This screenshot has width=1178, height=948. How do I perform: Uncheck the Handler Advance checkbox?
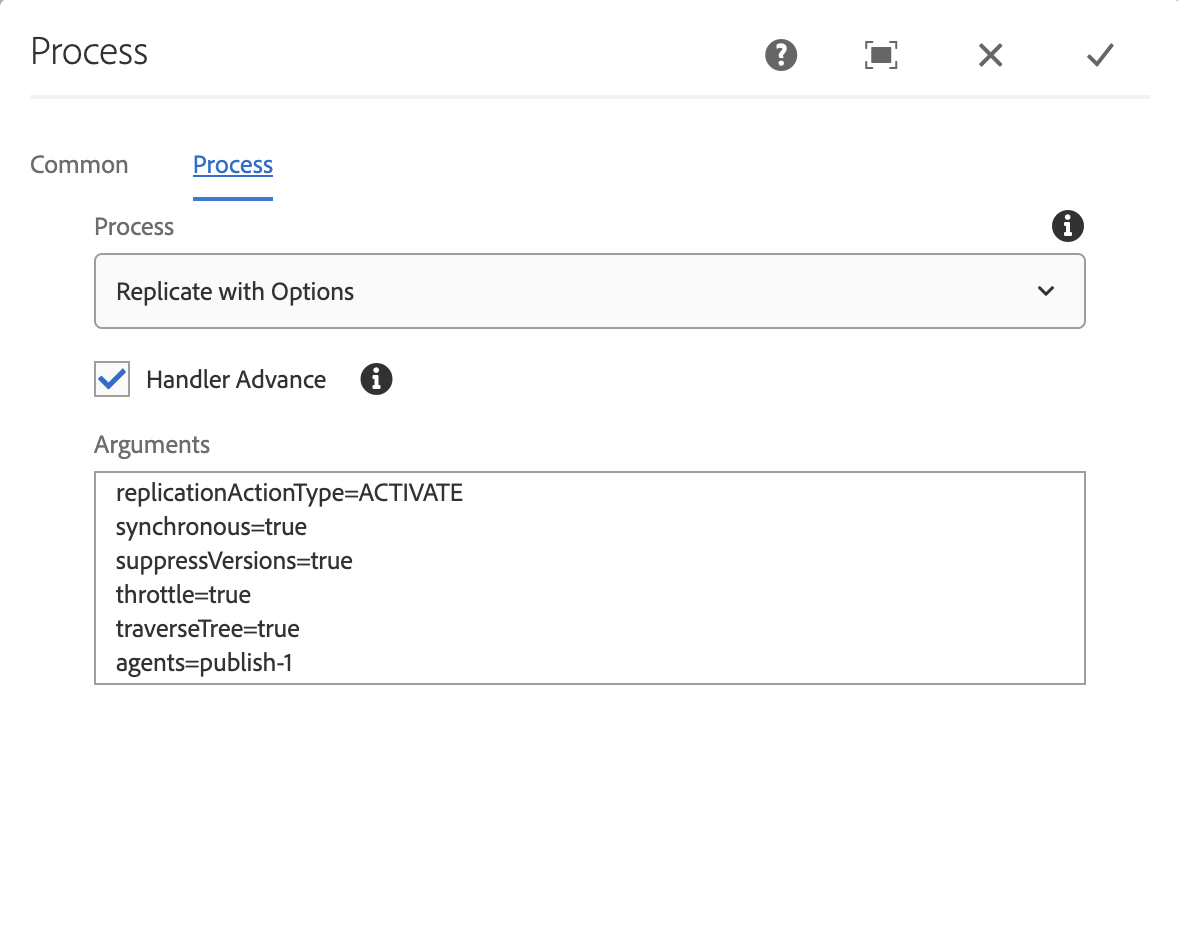tap(111, 379)
